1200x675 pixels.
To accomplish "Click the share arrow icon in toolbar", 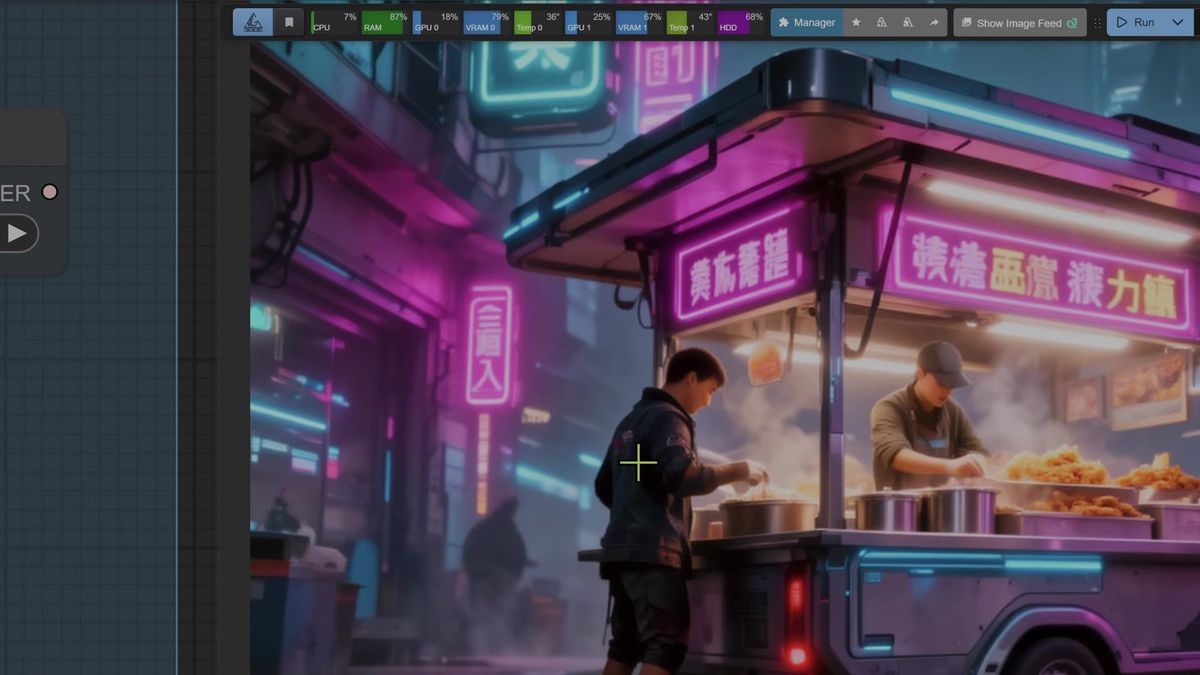I will (934, 22).
